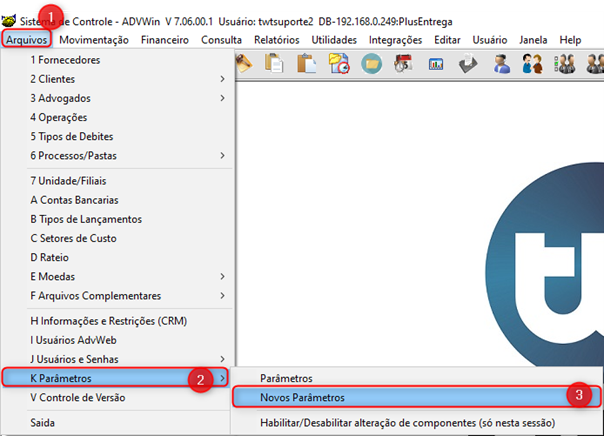This screenshot has width=604, height=436.
Task: Open the Integrações menu
Action: 395,40
